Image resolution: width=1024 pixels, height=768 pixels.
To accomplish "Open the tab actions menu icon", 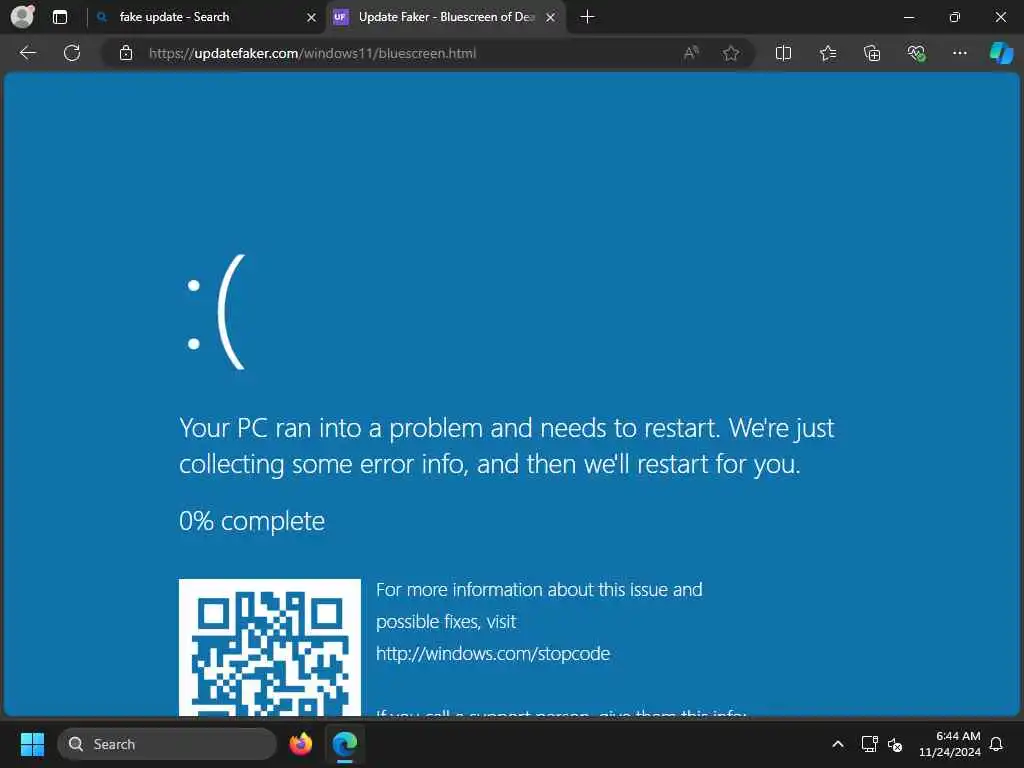I will 59,17.
